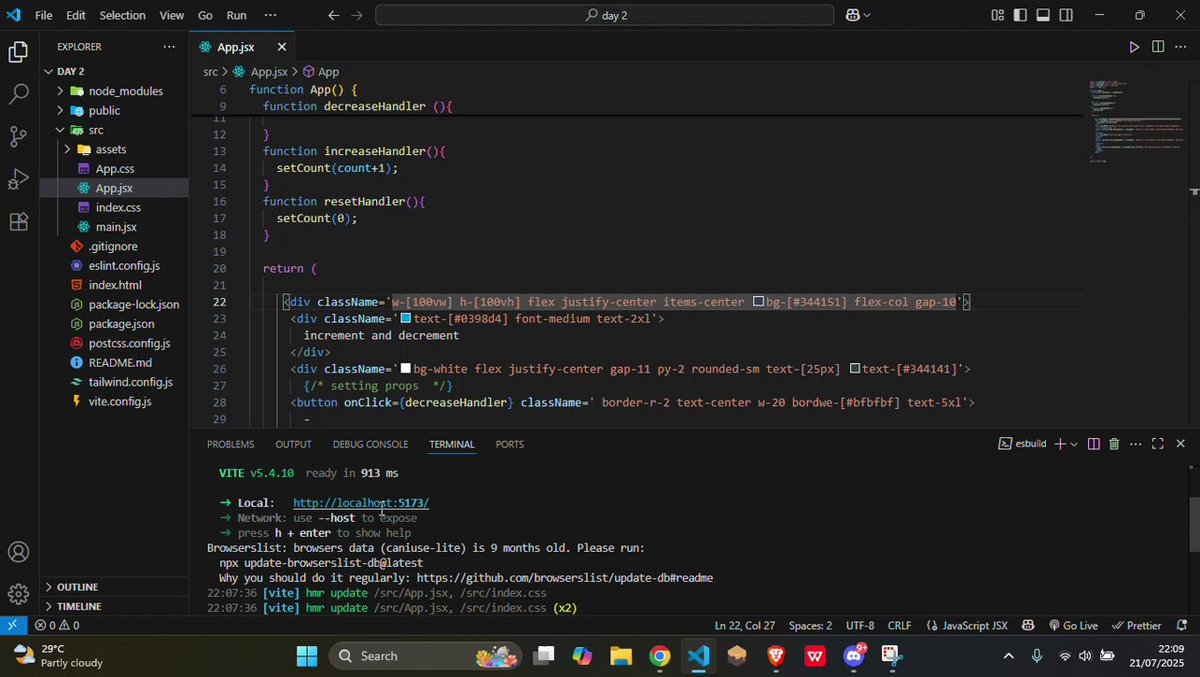1200x677 pixels.
Task: Click Prettier in status bar
Action: tap(1136, 625)
